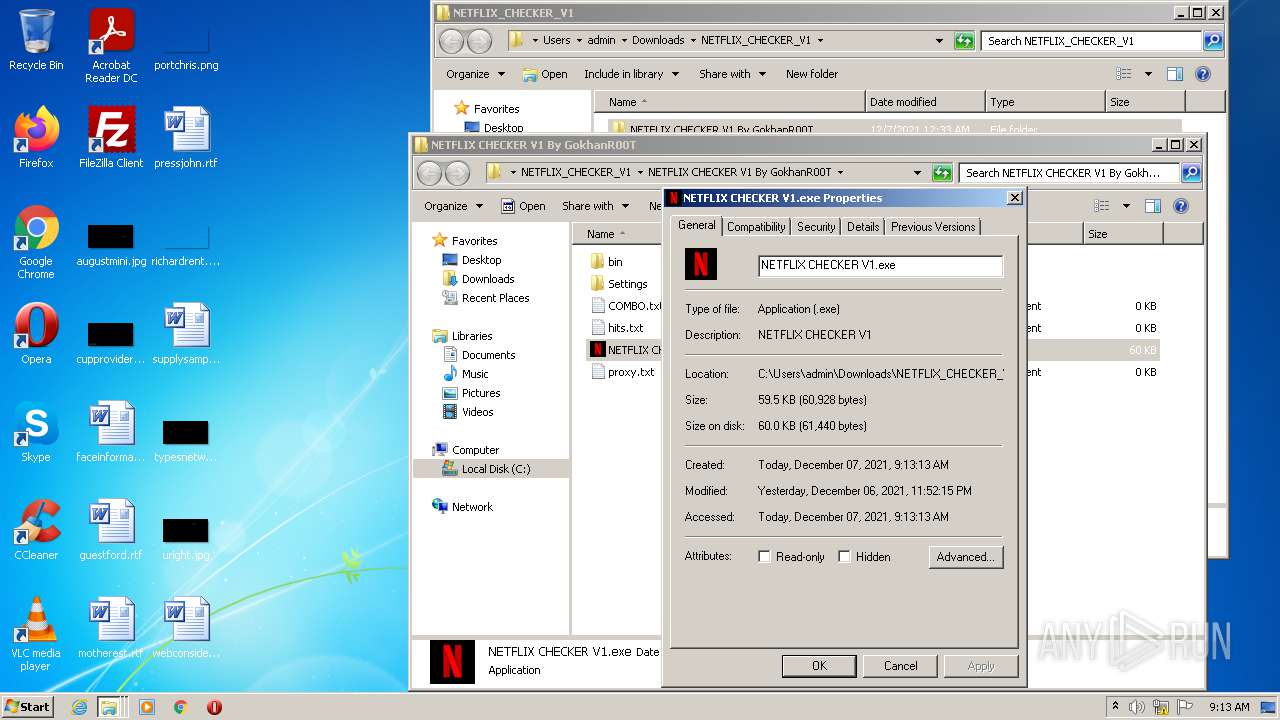Image resolution: width=1280 pixels, height=720 pixels.
Task: Select the Documents library
Action: [x=488, y=355]
